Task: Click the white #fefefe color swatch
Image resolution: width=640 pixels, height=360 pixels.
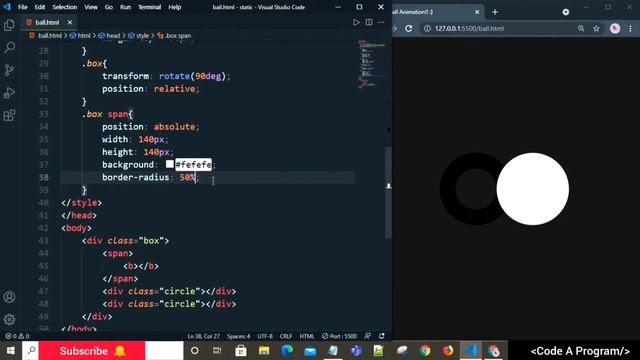Action: (170, 164)
